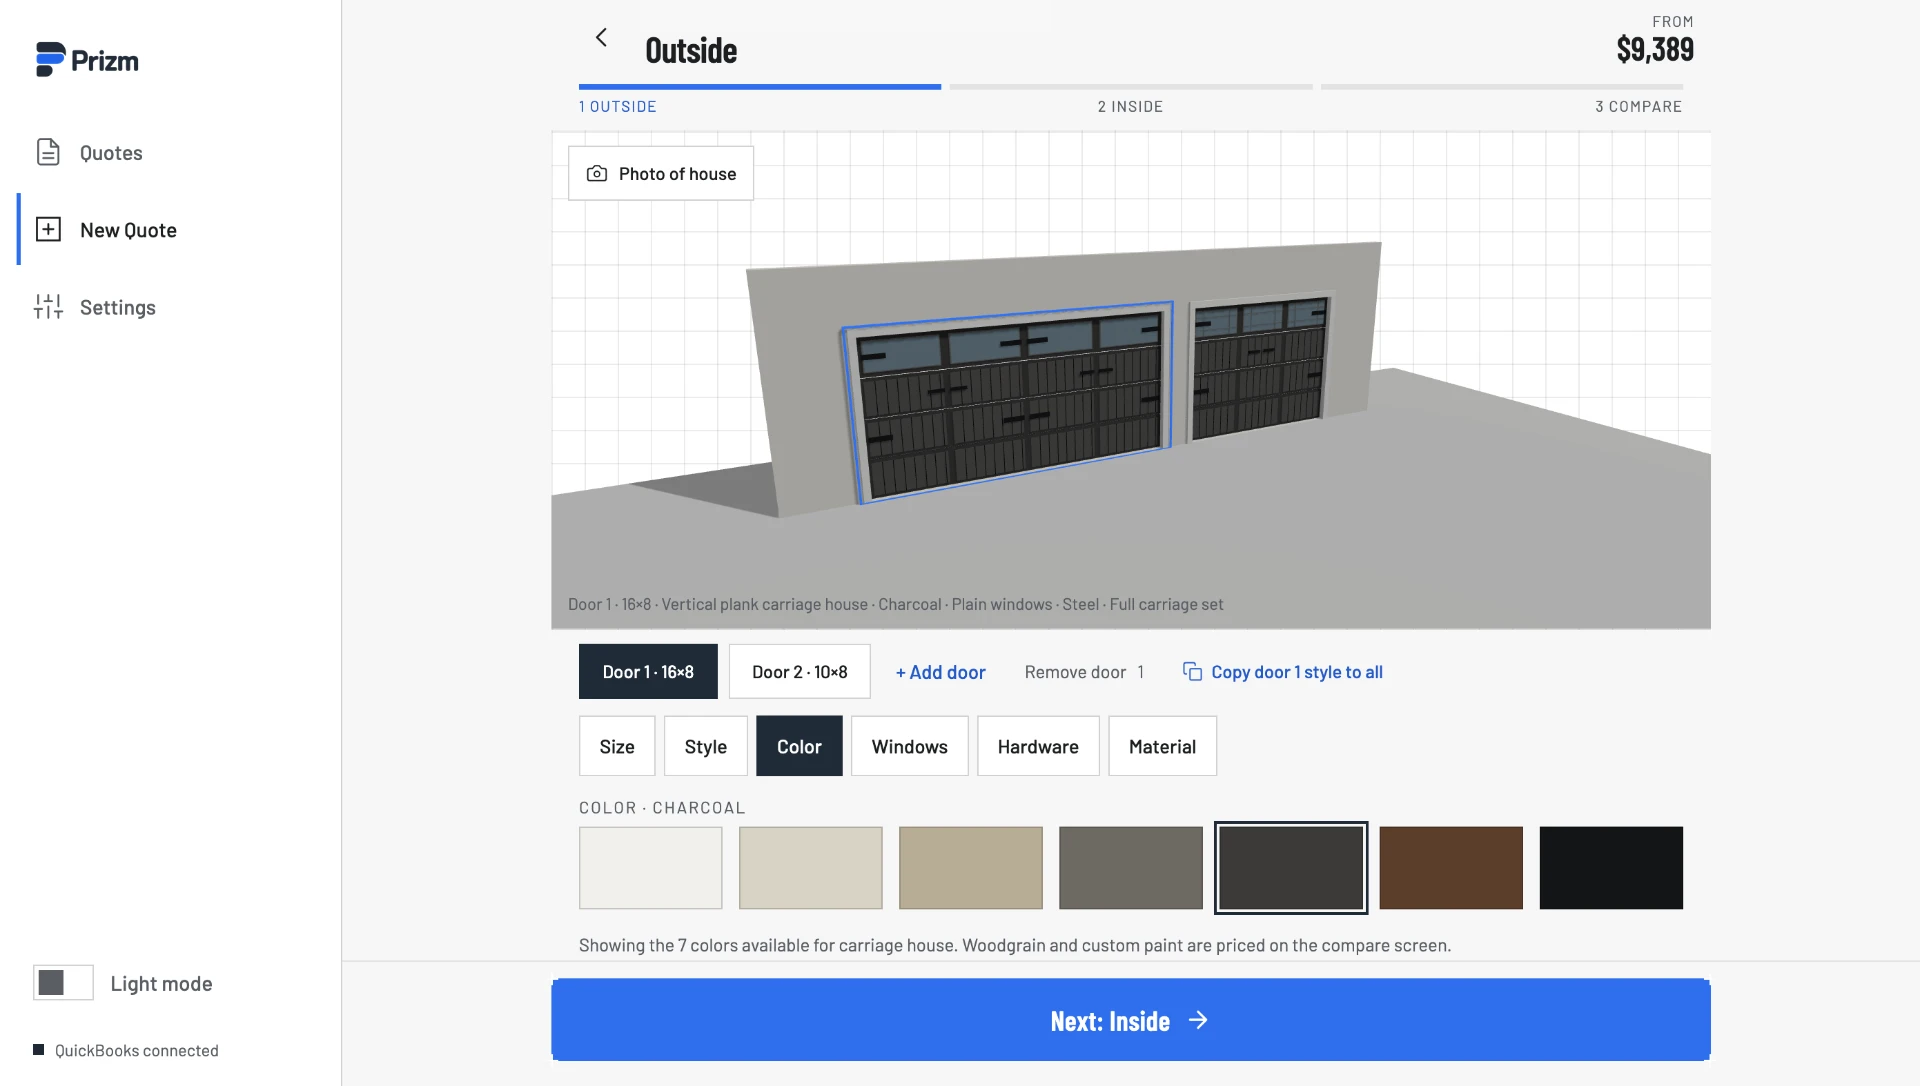Click + Add door link

940,672
